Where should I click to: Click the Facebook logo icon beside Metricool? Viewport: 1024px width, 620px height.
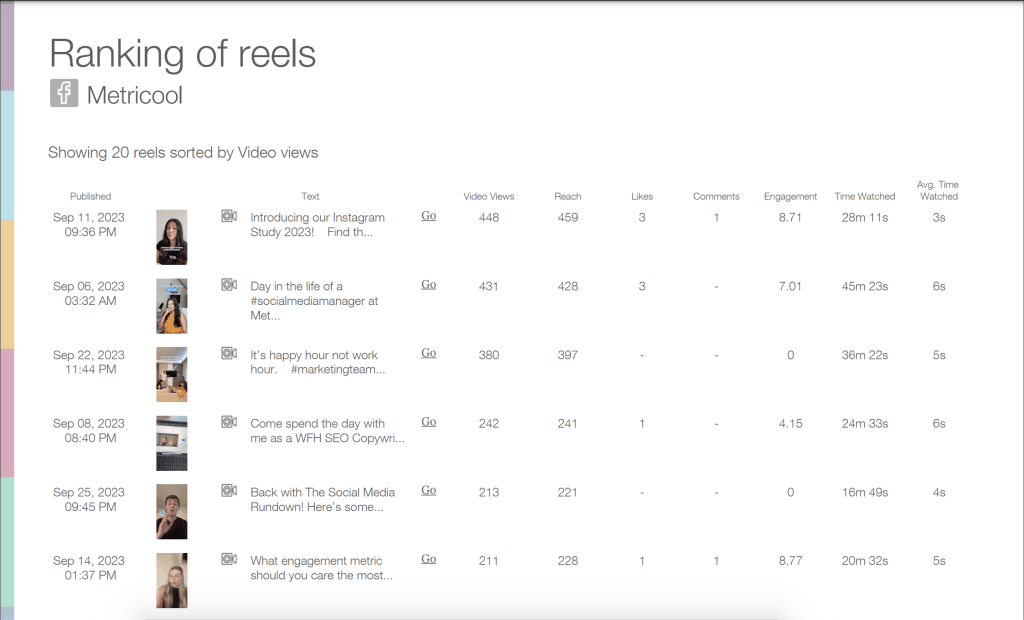64,94
